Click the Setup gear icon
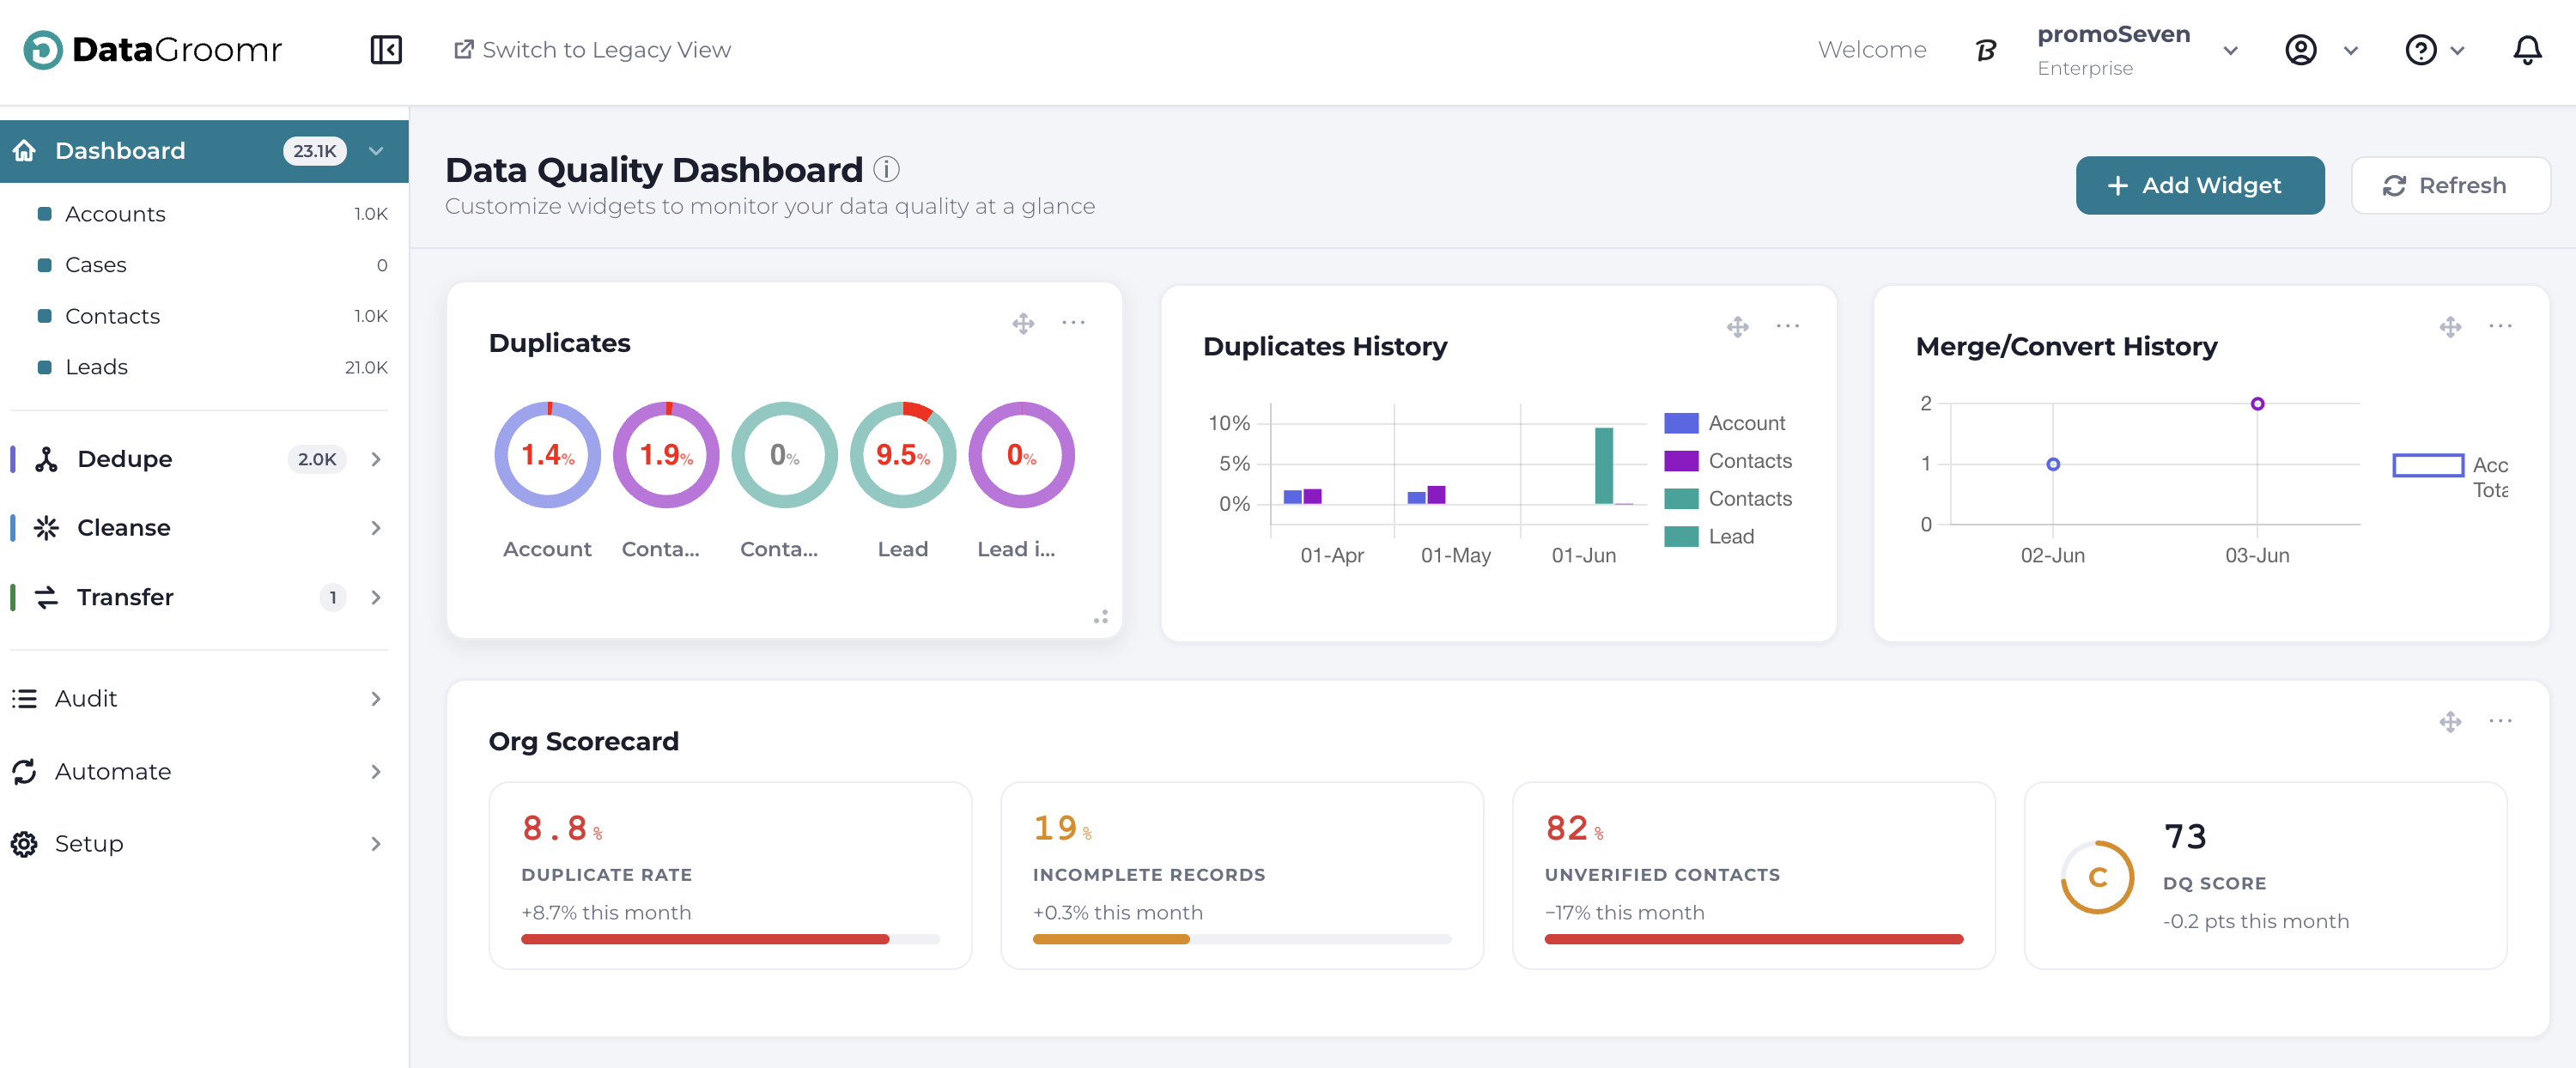The height and width of the screenshot is (1068, 2576). (25, 843)
